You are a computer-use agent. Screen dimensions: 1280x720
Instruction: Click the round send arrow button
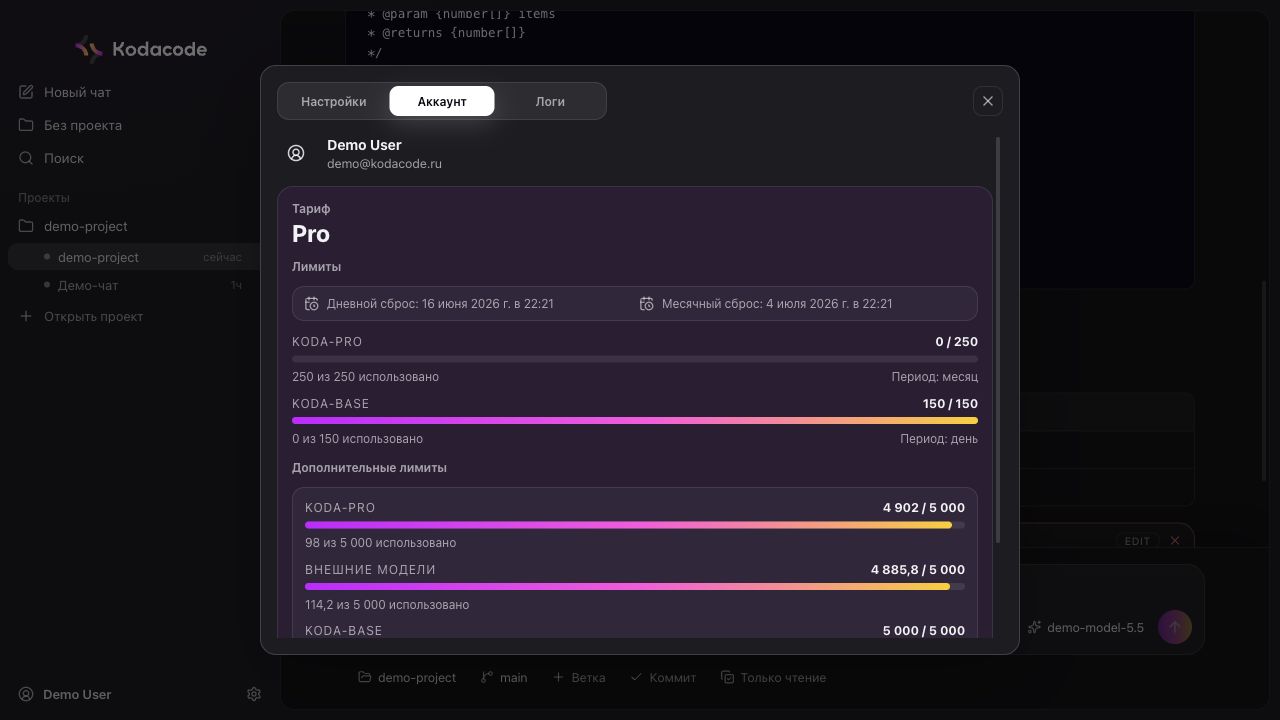1175,627
